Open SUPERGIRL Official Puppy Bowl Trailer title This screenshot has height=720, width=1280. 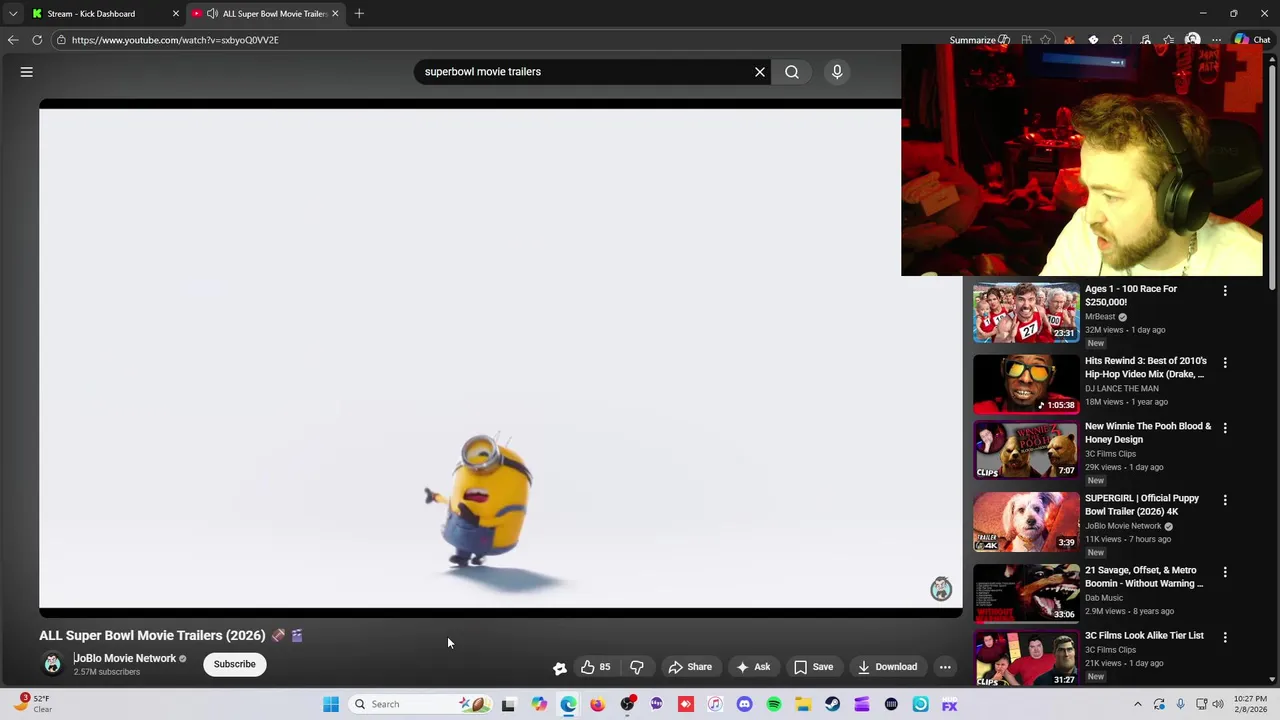1142,505
